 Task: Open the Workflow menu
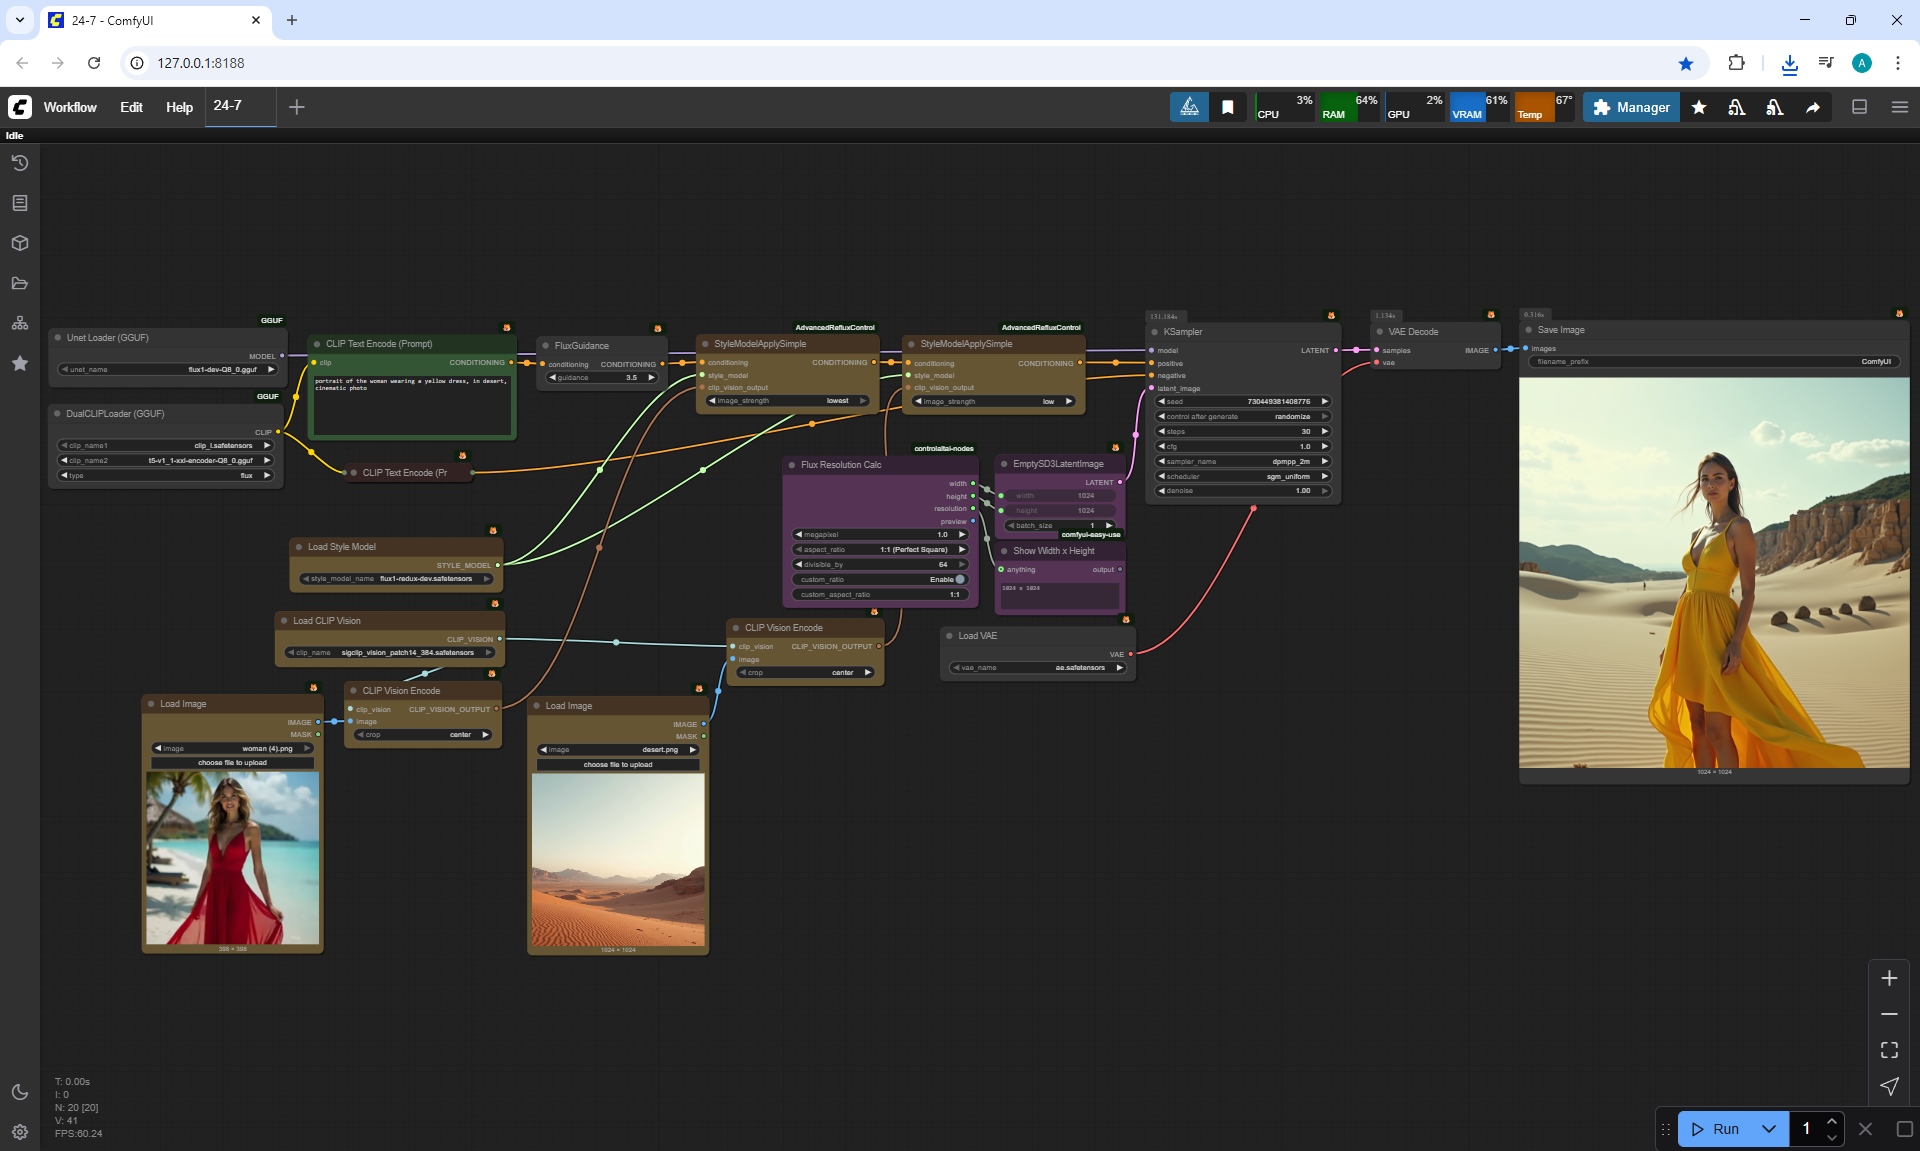click(x=70, y=107)
